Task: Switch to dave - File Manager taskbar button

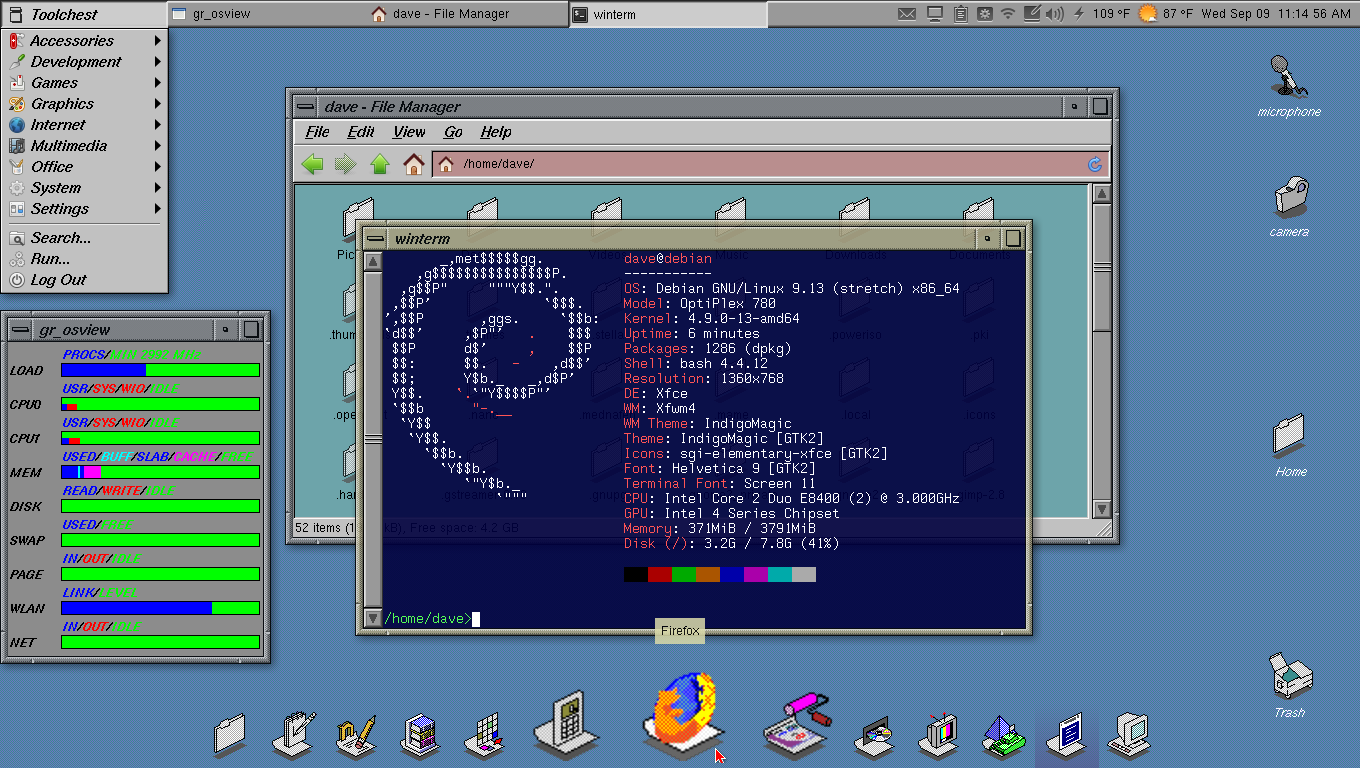Action: point(467,14)
